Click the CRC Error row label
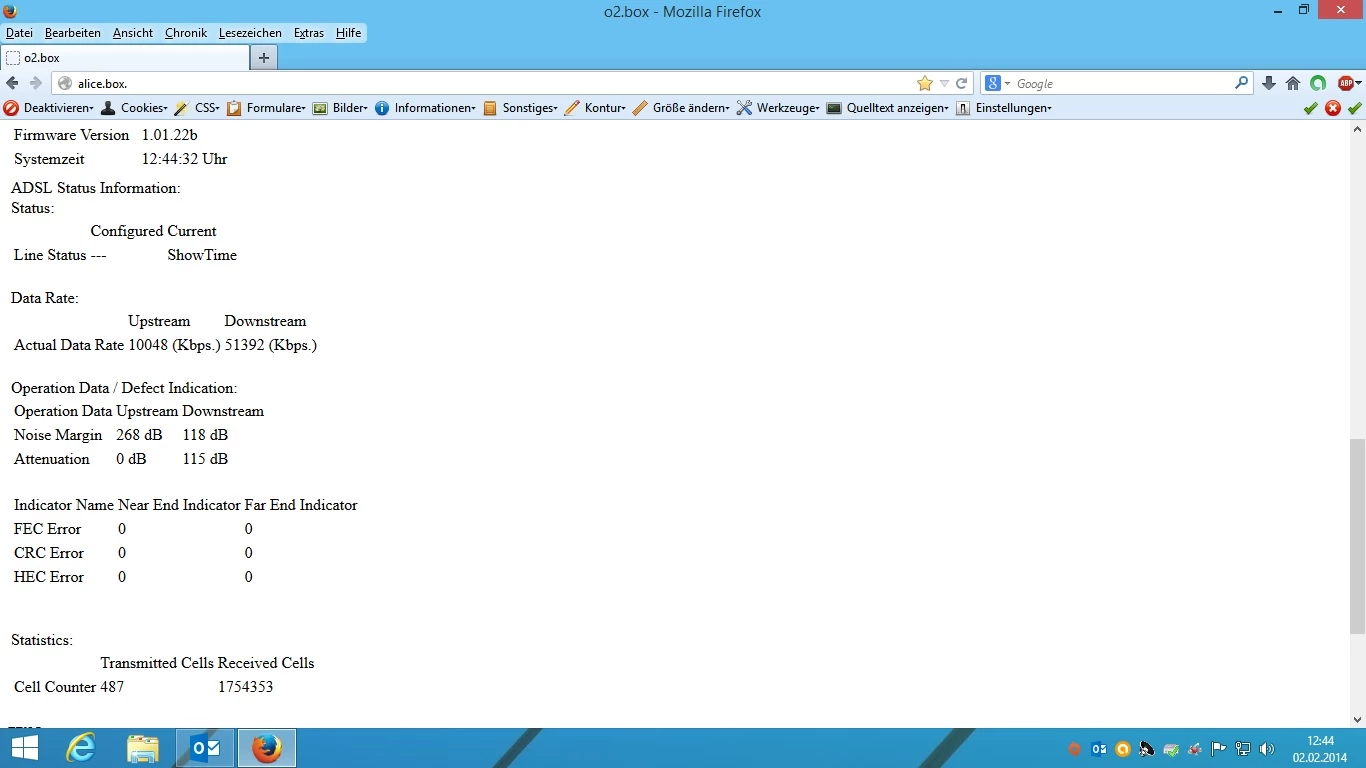This screenshot has height=768, width=1366. (x=49, y=553)
